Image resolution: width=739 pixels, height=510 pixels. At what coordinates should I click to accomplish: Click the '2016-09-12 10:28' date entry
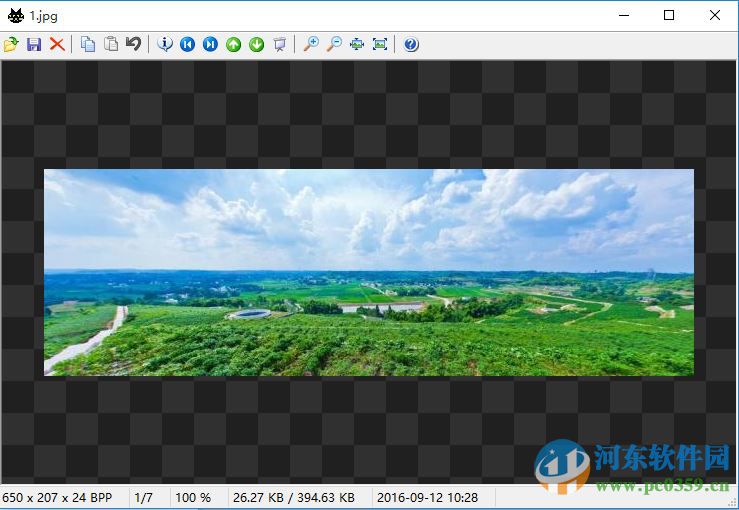point(427,498)
